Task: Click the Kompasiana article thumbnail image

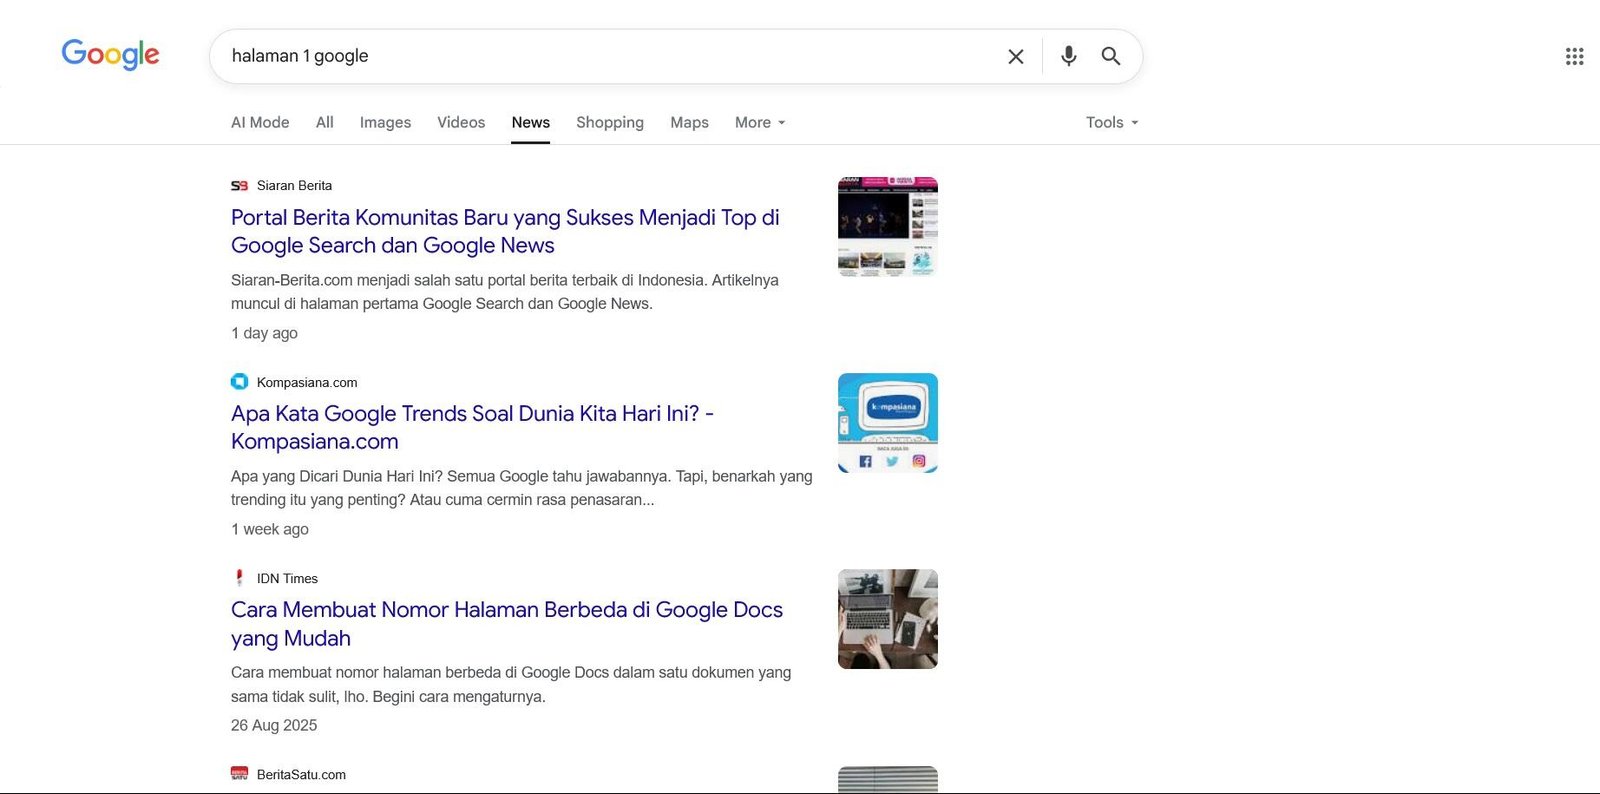Action: pos(887,423)
